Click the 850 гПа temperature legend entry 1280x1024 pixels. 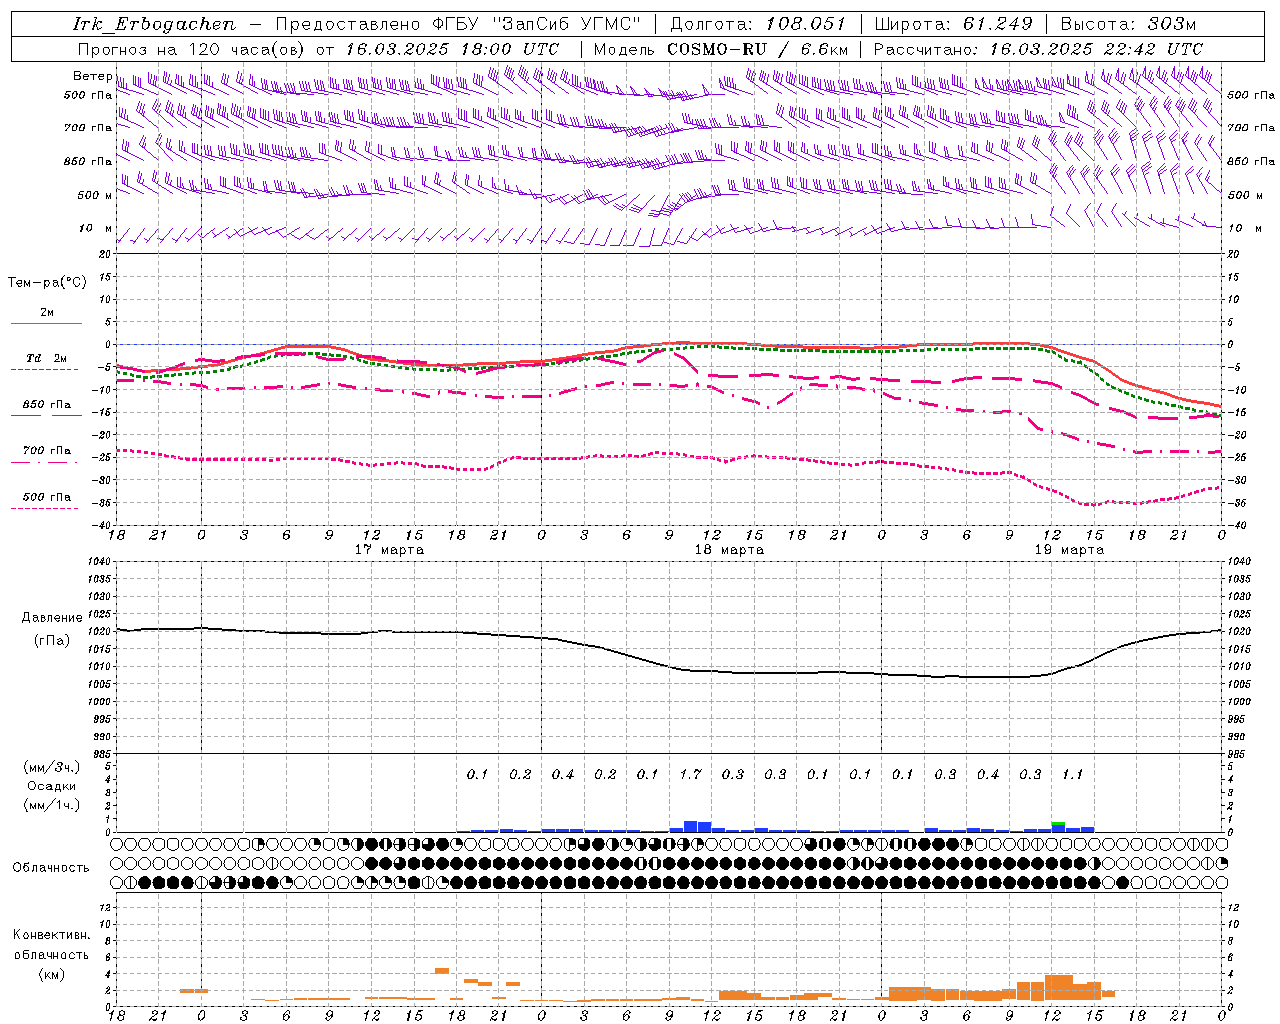(x=47, y=405)
